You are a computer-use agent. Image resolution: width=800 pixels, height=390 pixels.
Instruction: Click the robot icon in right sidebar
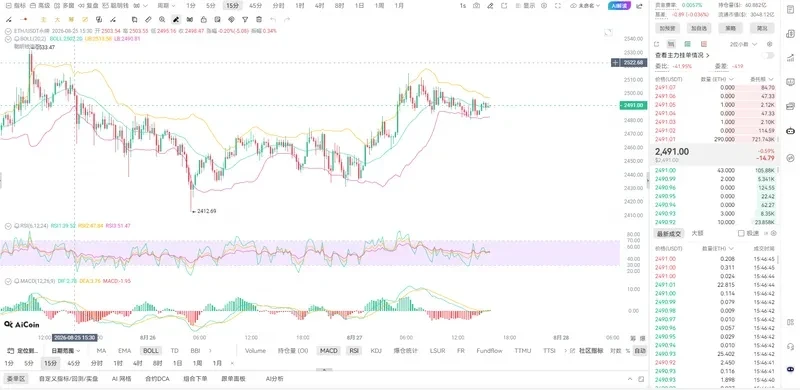tap(791, 131)
